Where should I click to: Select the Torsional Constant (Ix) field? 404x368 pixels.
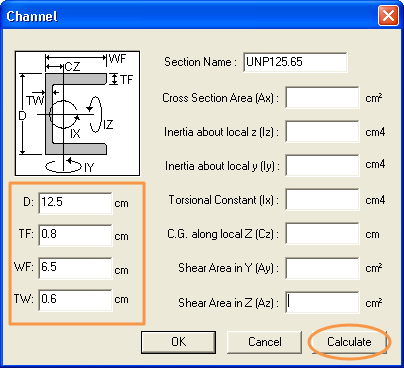[322, 199]
